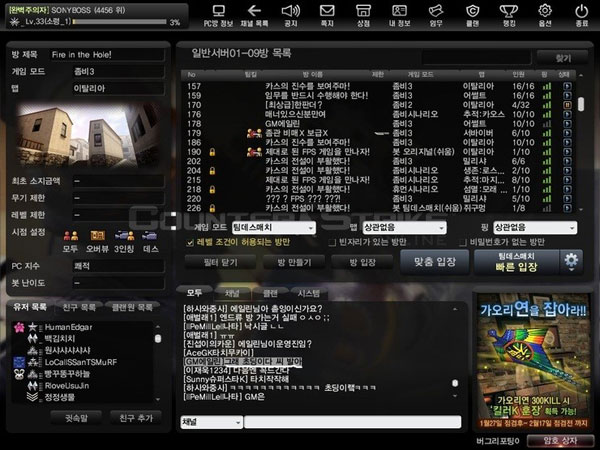The image size is (600, 450).
Task: Click 암호 상자 button
Action: tap(560, 441)
